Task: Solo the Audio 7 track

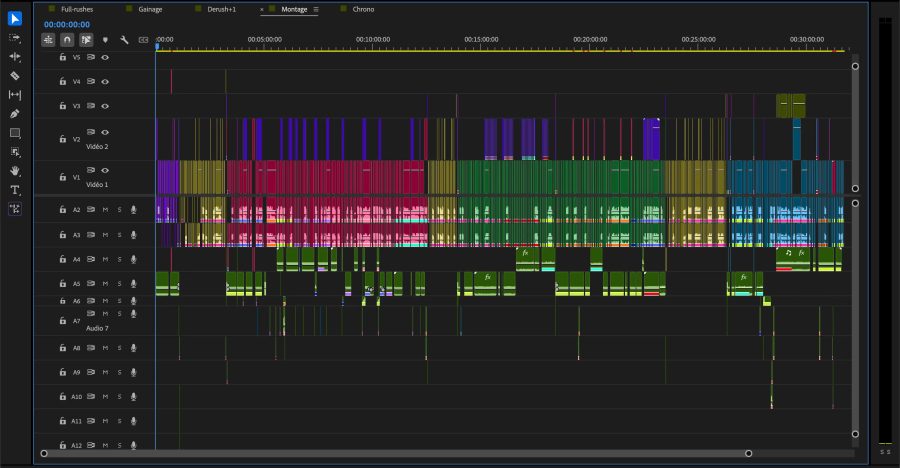Action: pyautogui.click(x=119, y=314)
